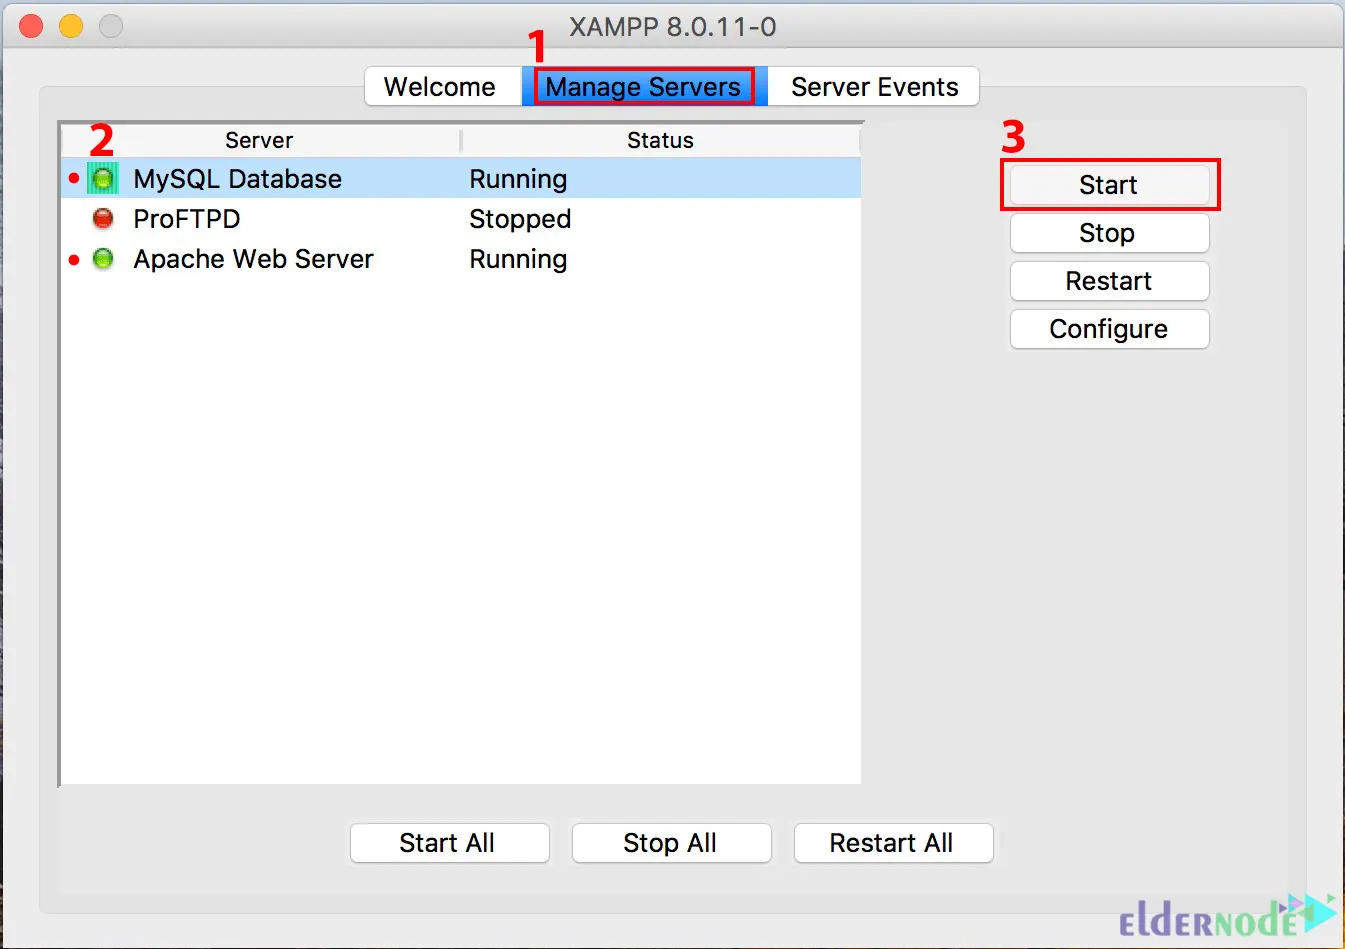Screen dimensions: 1345x949
Task: Click Restart All servers
Action: (893, 843)
